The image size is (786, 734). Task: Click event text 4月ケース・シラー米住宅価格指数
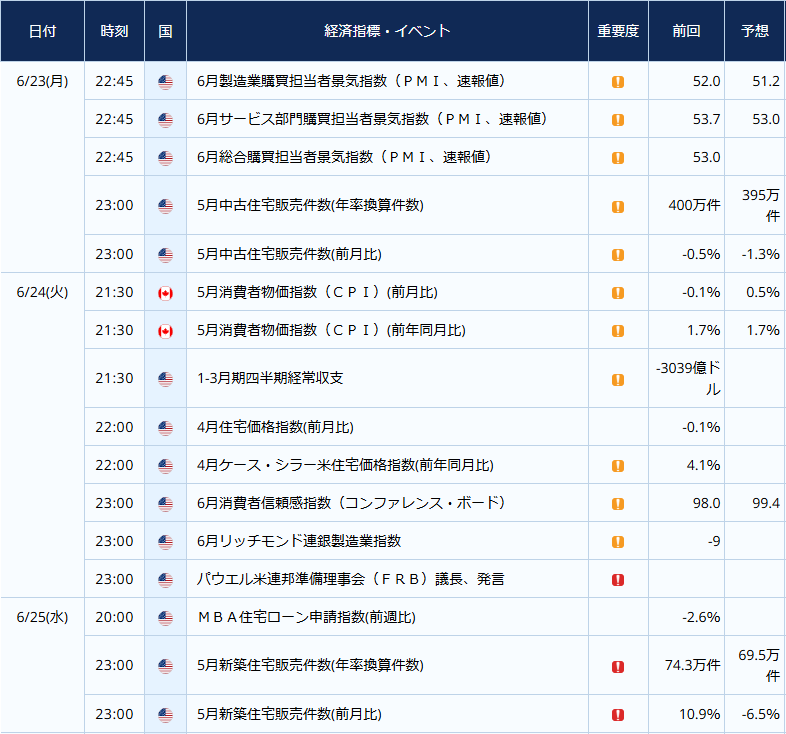click(306, 465)
